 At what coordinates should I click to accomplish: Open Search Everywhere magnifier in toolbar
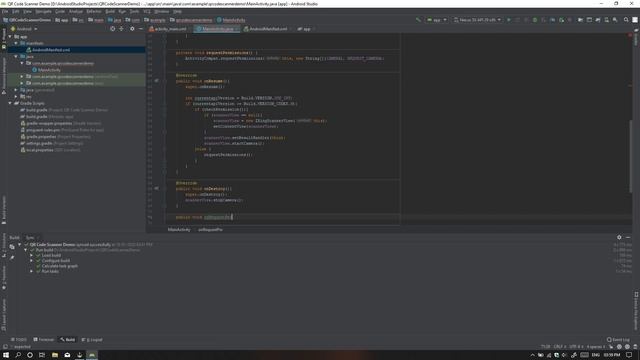point(626,20)
